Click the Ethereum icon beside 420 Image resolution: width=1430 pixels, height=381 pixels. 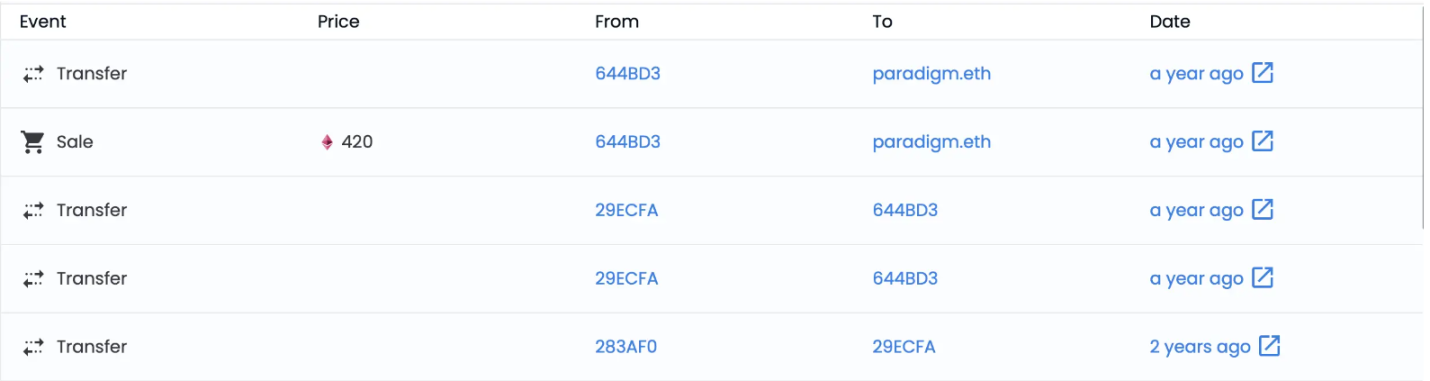(327, 142)
